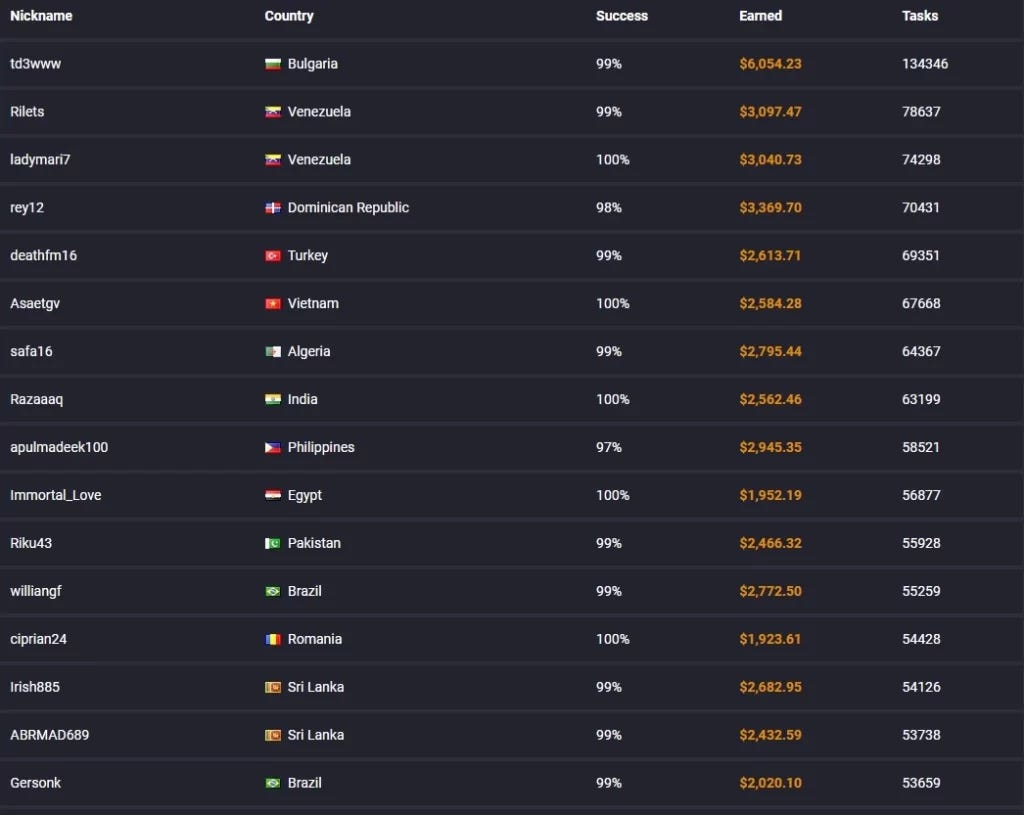Click the Country column header

(x=289, y=16)
